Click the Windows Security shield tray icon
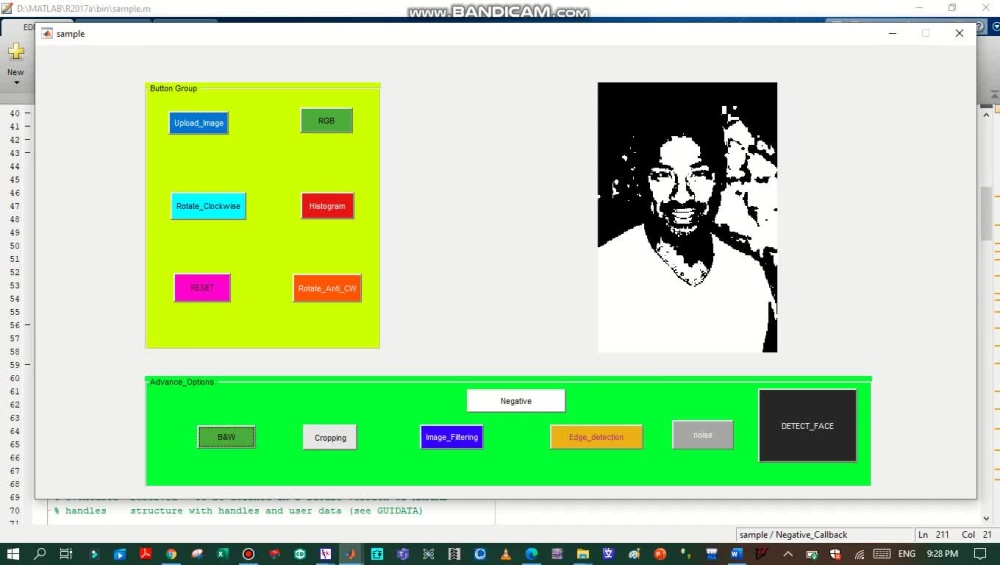 click(835, 554)
